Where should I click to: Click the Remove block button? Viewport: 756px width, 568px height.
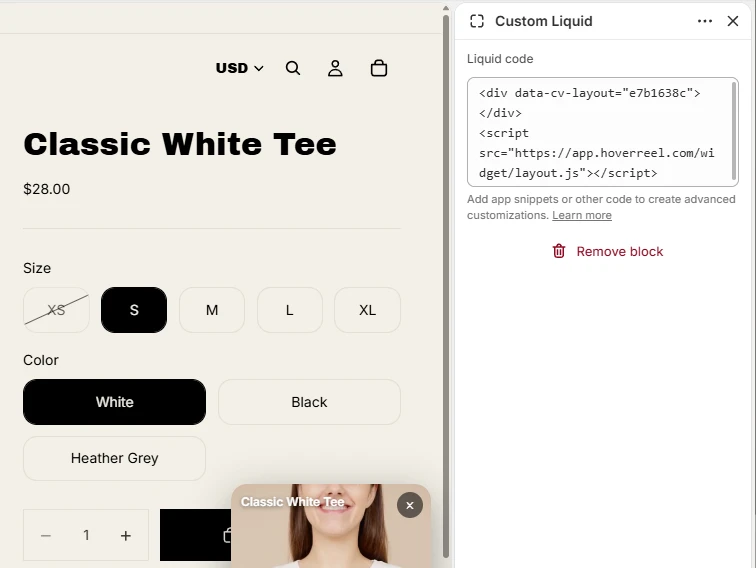[x=608, y=251]
